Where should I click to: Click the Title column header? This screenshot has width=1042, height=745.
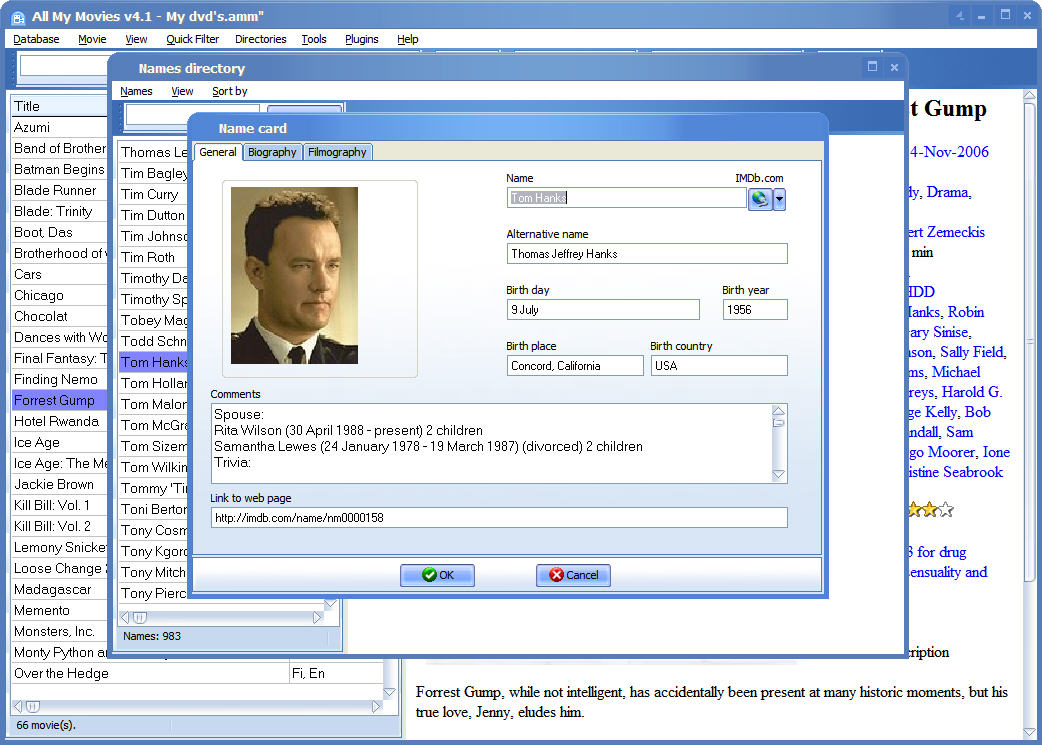click(59, 106)
